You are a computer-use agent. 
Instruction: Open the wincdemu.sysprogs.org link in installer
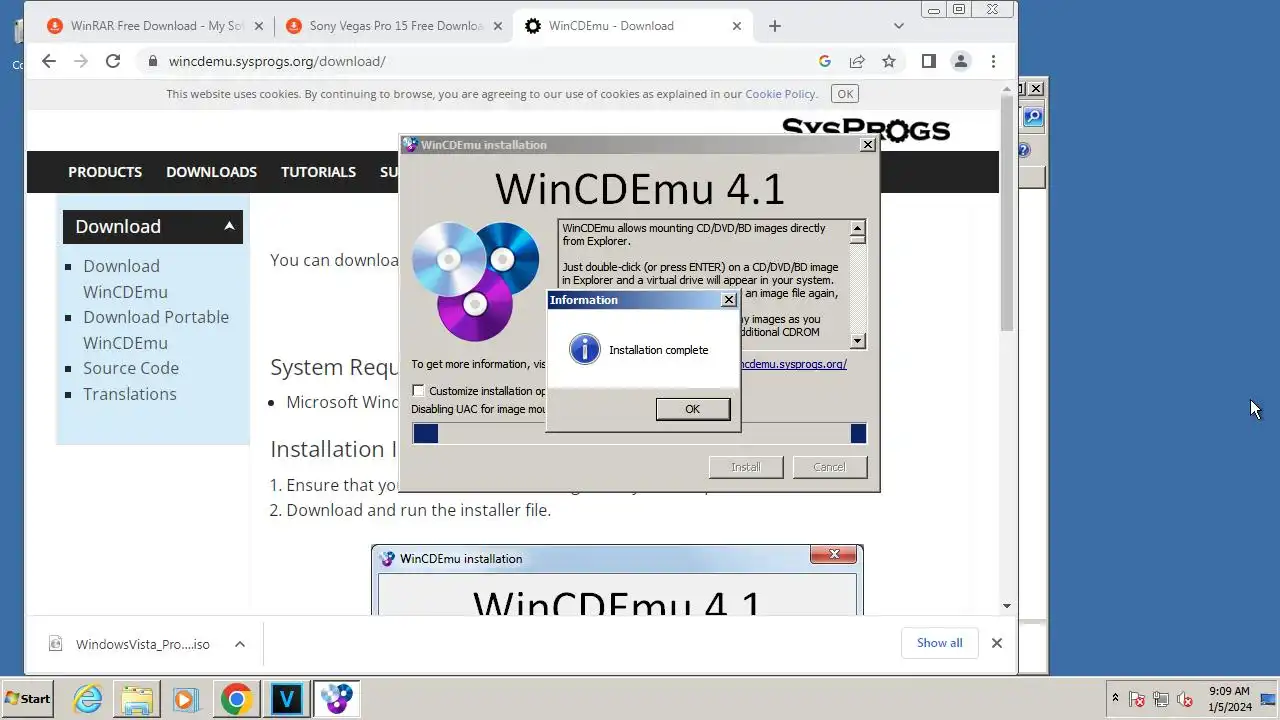pos(792,364)
